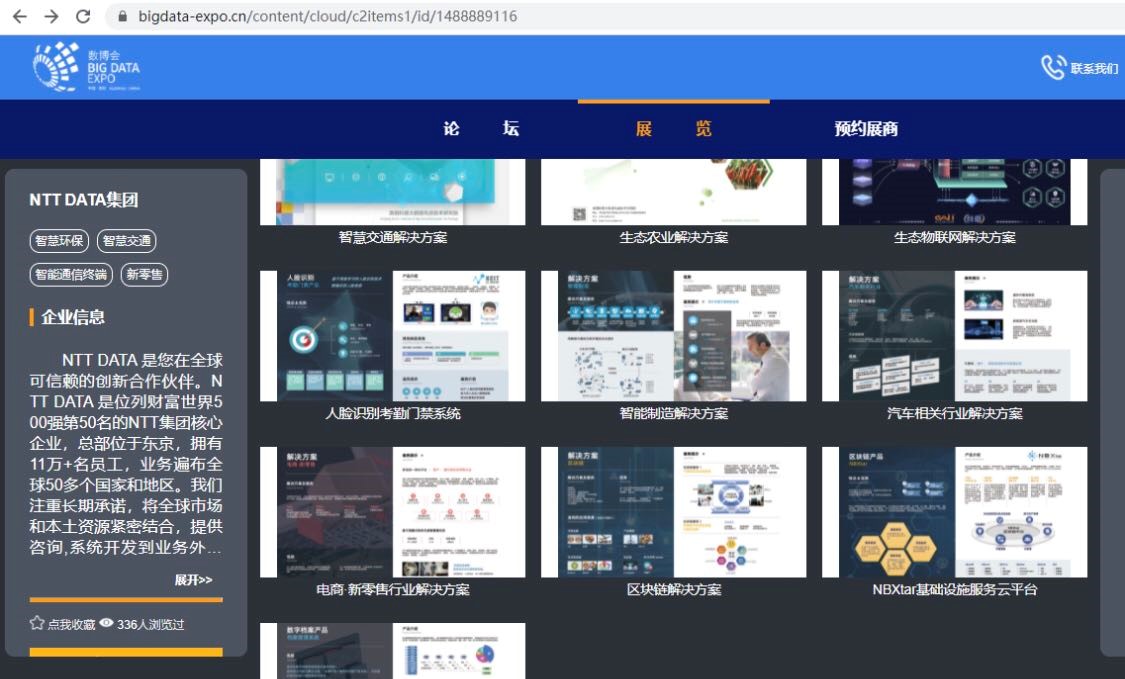Open 人脸识别考勤门禁系统 thumbnail
The height and width of the screenshot is (679, 1125).
click(x=392, y=336)
